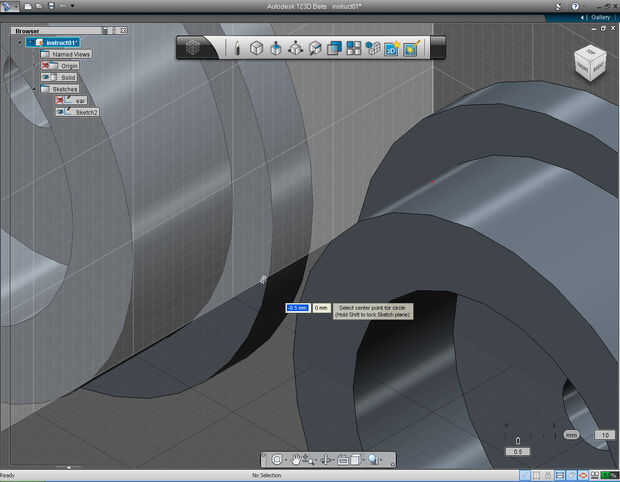Screen dimensions: 620x482
Task: Open the Gallery panel tab
Action: pos(599,17)
